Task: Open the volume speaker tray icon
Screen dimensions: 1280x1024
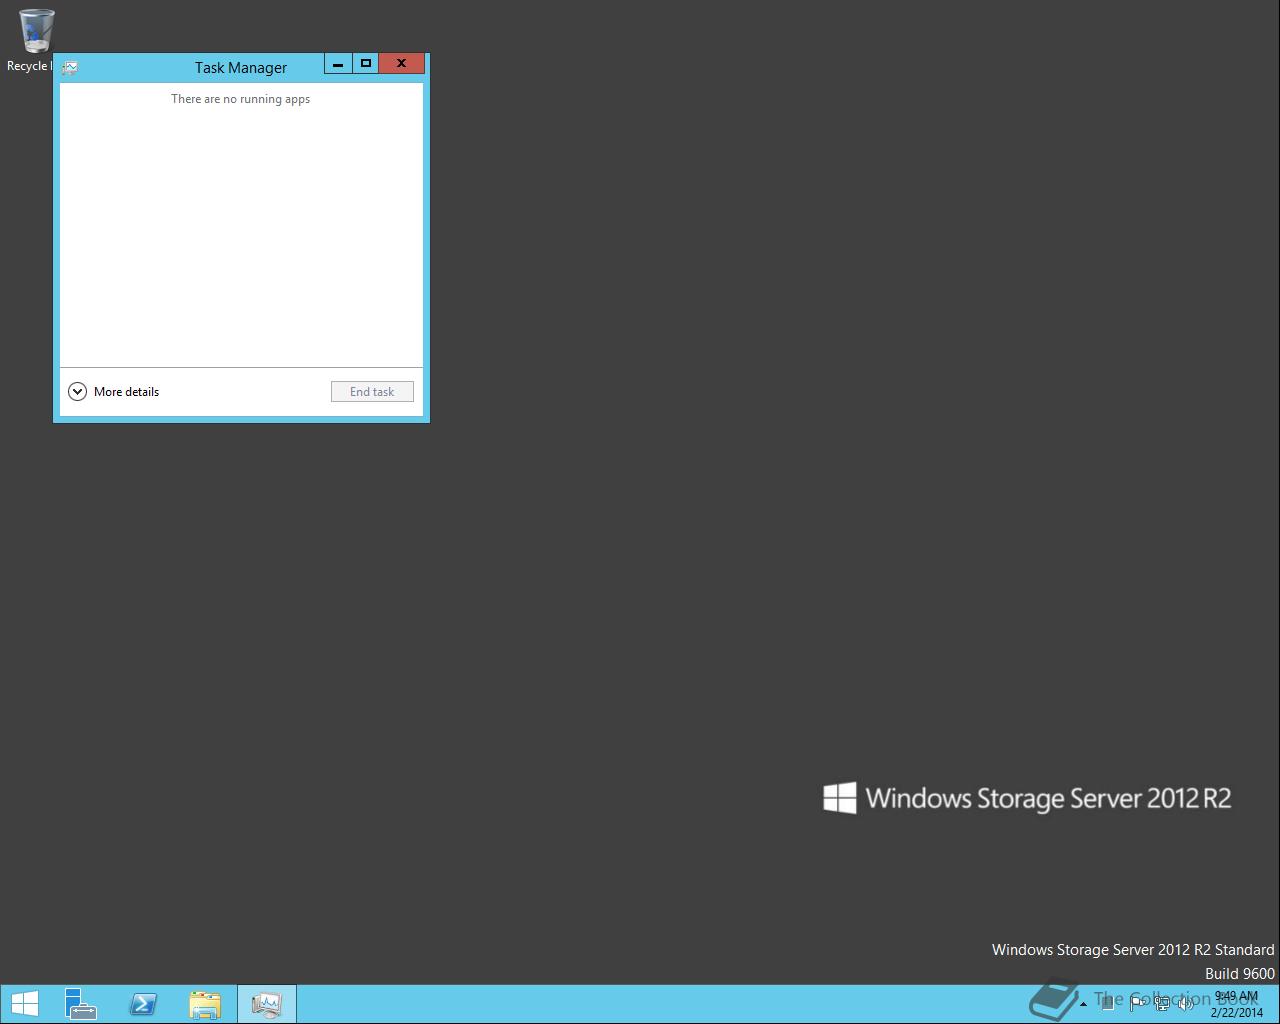Action: point(1186,1004)
